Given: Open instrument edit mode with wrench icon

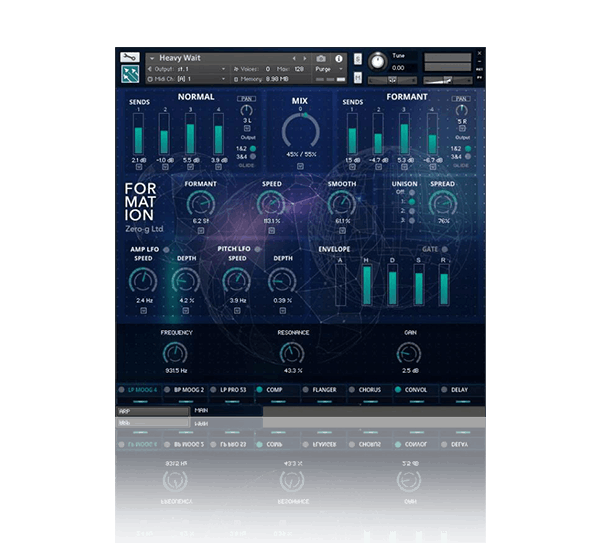Looking at the screenshot, I should pos(130,57).
